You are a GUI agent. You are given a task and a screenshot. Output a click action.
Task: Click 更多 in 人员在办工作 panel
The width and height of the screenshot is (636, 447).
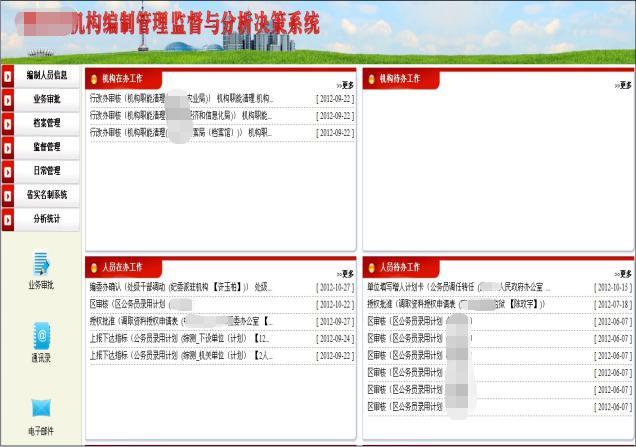click(x=345, y=274)
